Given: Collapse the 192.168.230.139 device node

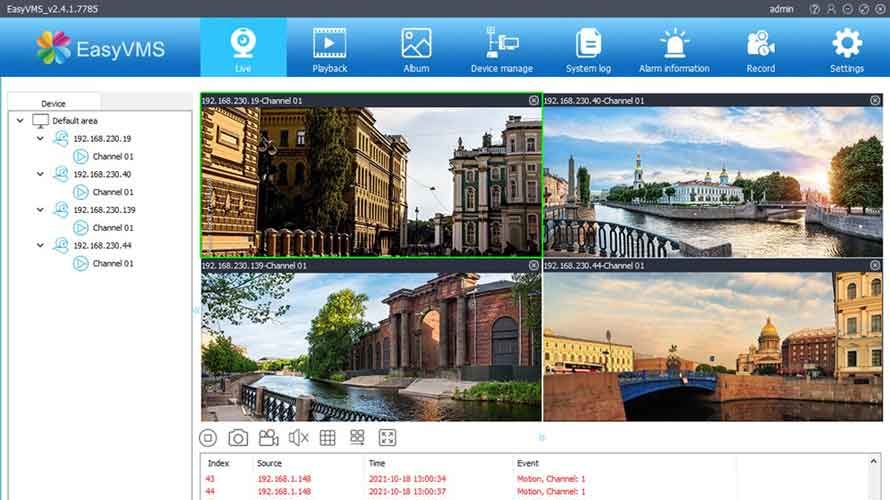Looking at the screenshot, I should coord(40,210).
